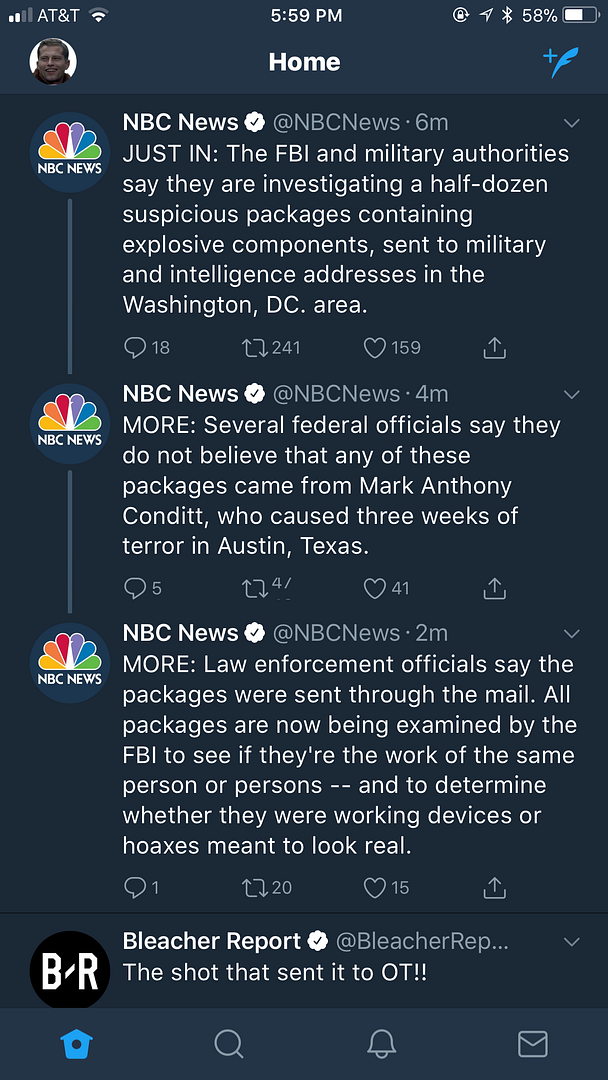Image resolution: width=608 pixels, height=1080 pixels.
Task: Expand options chevron on the 6m NBC tweet
Action: tap(572, 123)
